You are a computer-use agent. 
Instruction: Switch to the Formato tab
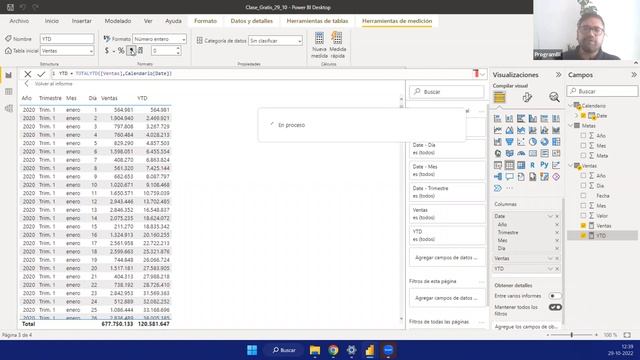coord(205,21)
